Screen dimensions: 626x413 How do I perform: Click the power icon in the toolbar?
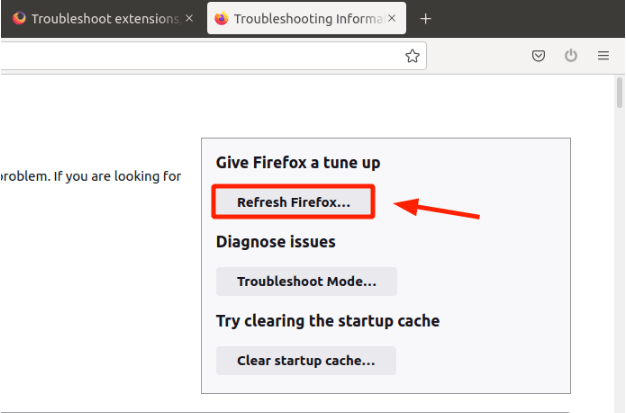point(571,56)
